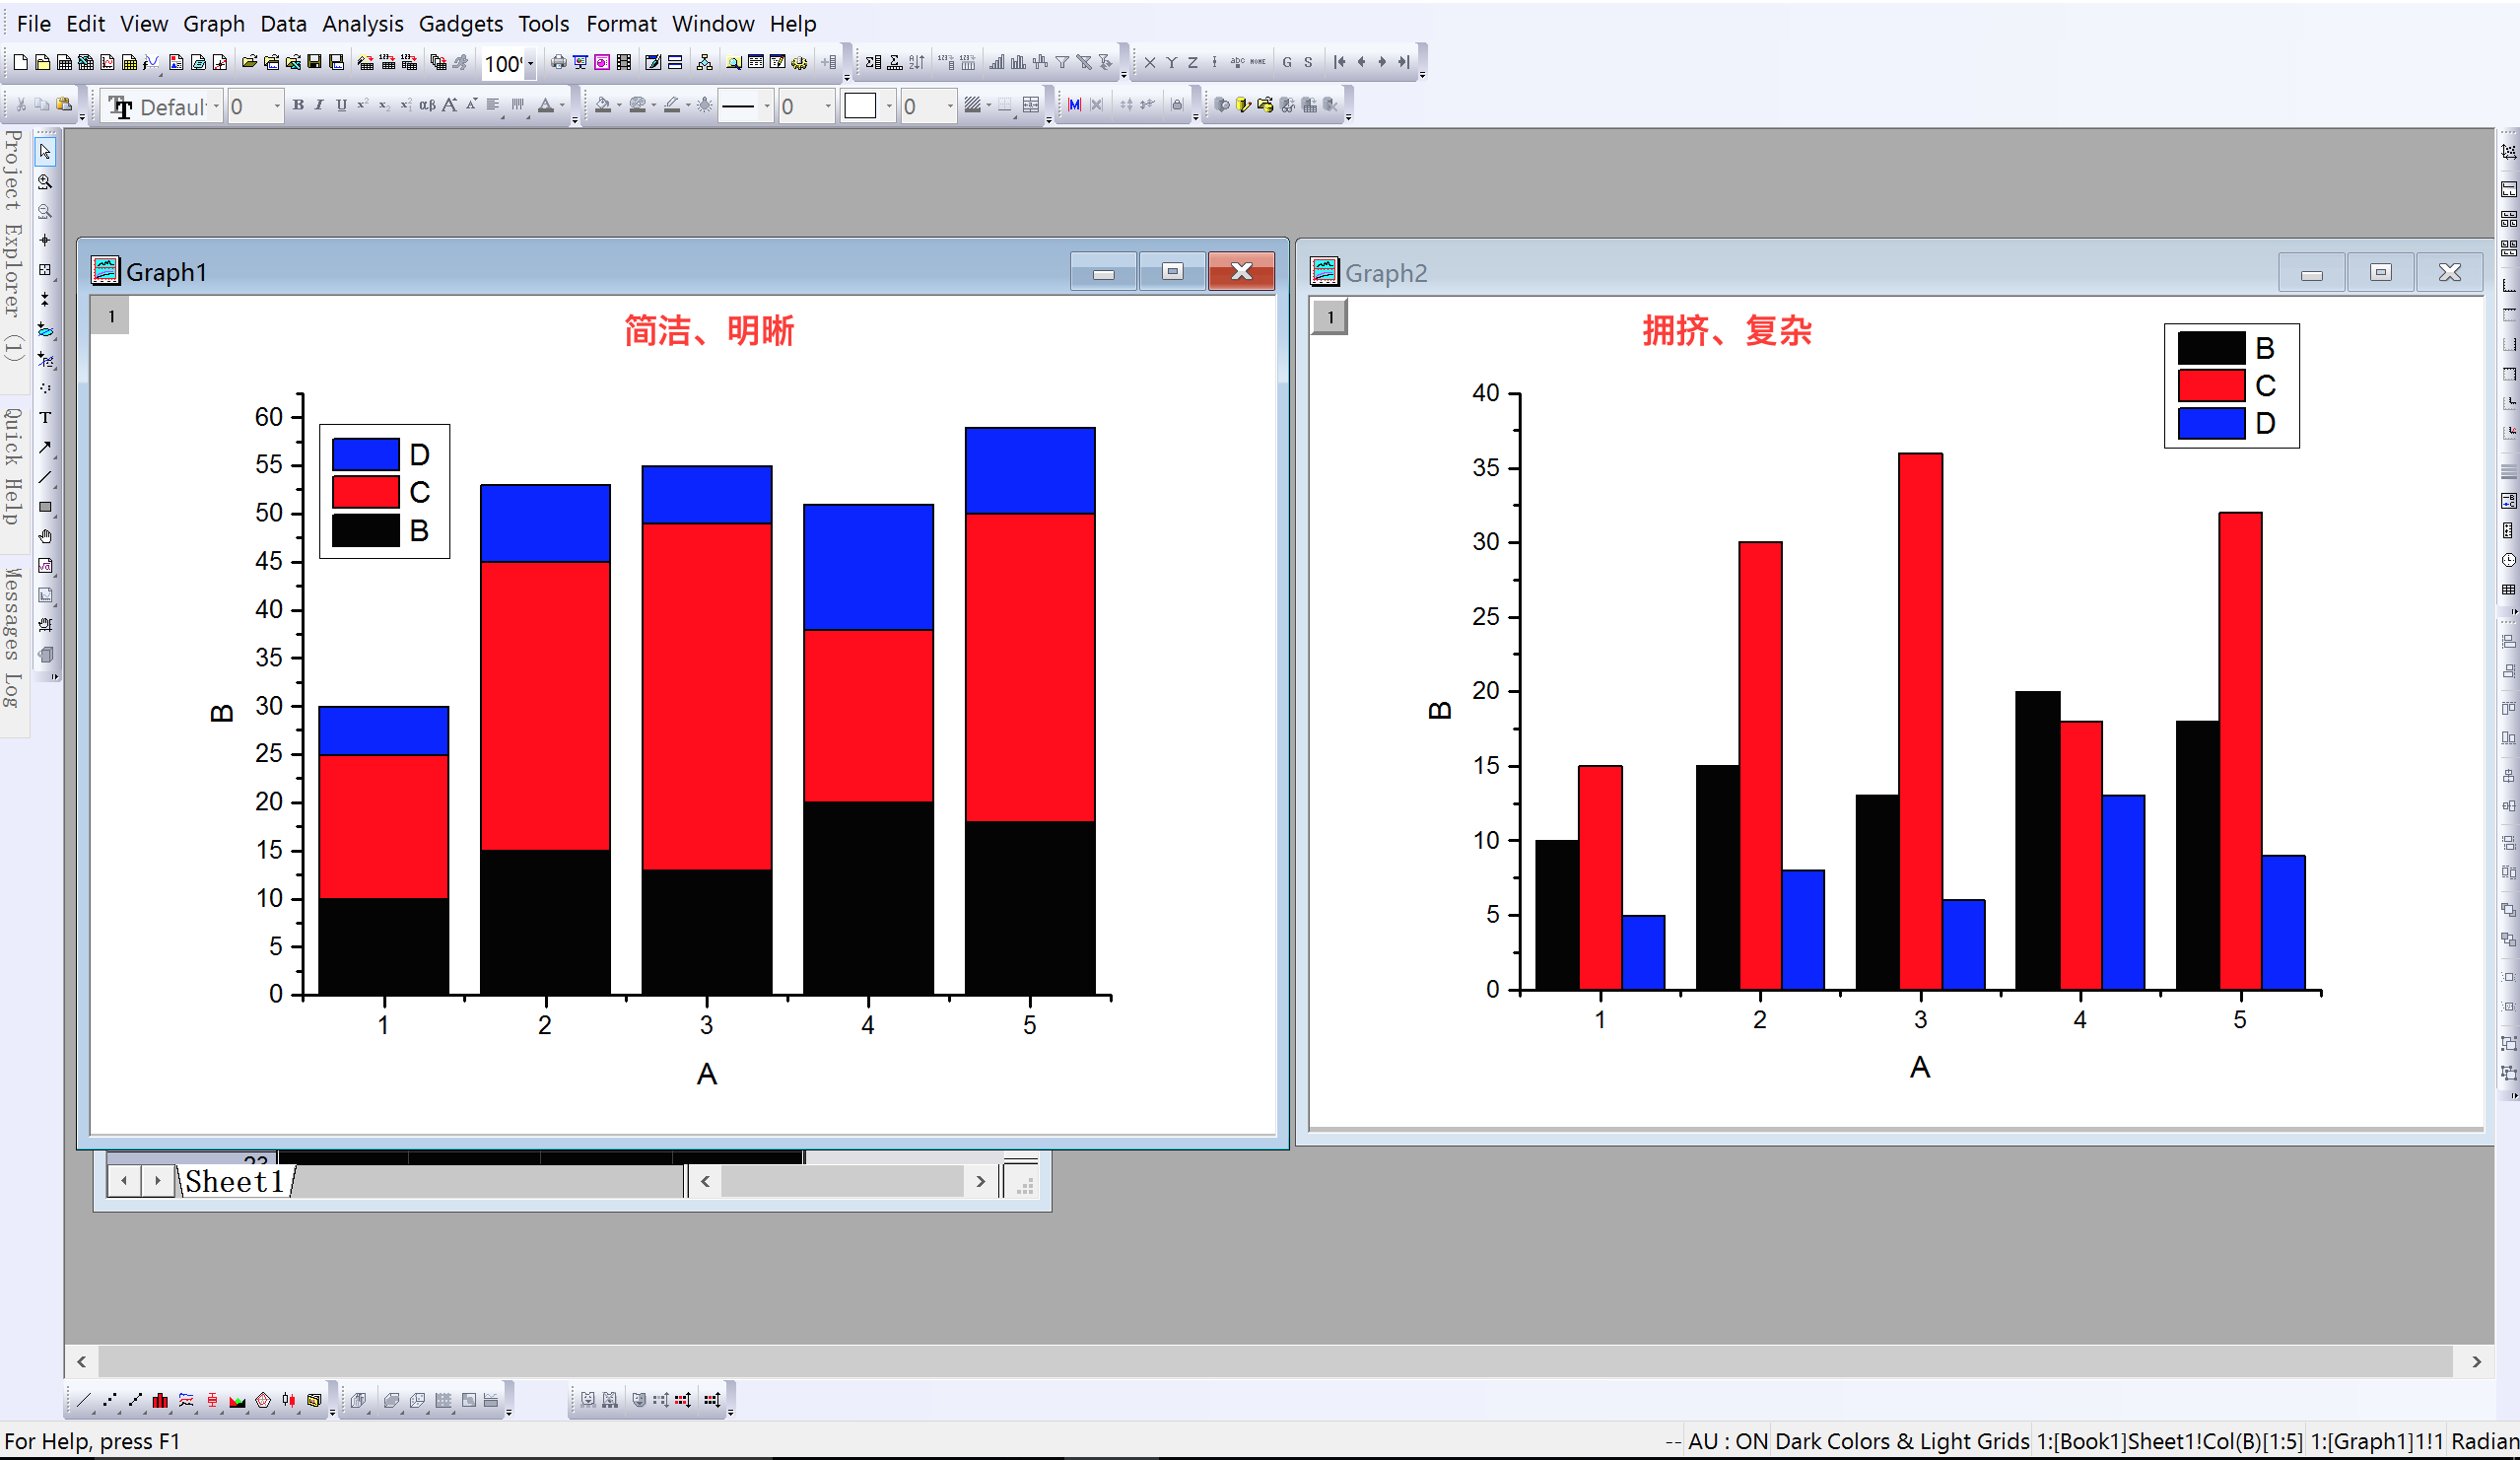Screen dimensions: 2520x1460
Task: Click the New Project icon
Action: click(x=20, y=62)
